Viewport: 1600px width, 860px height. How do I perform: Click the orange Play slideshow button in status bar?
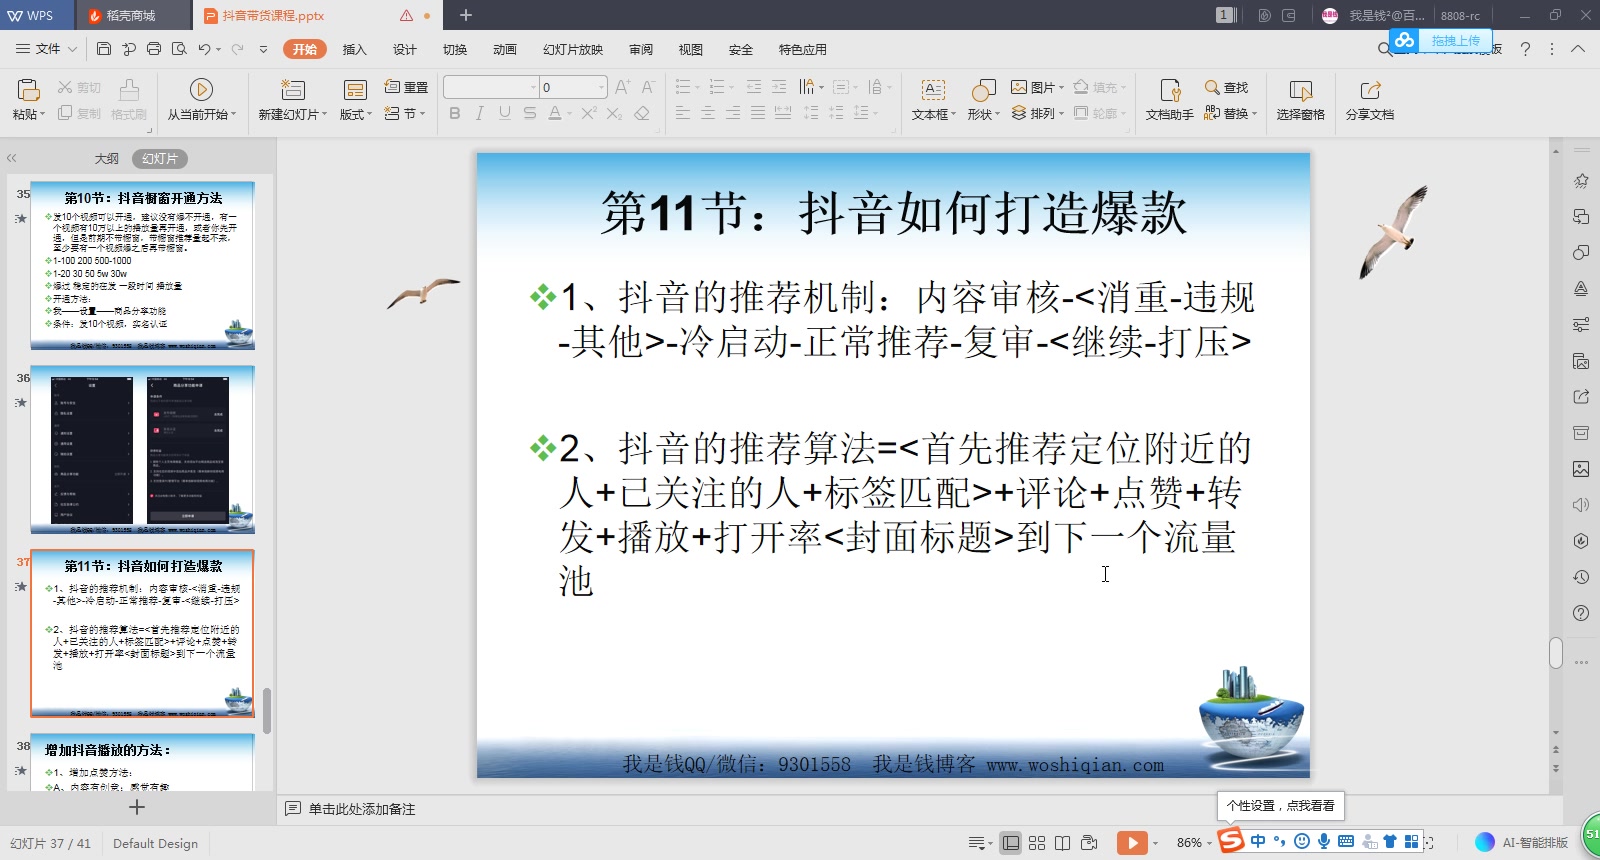coord(1132,843)
